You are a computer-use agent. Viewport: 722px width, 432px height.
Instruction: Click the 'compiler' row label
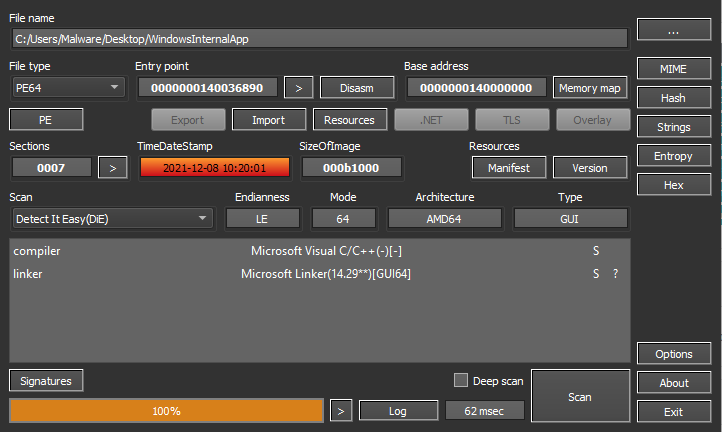point(37,251)
